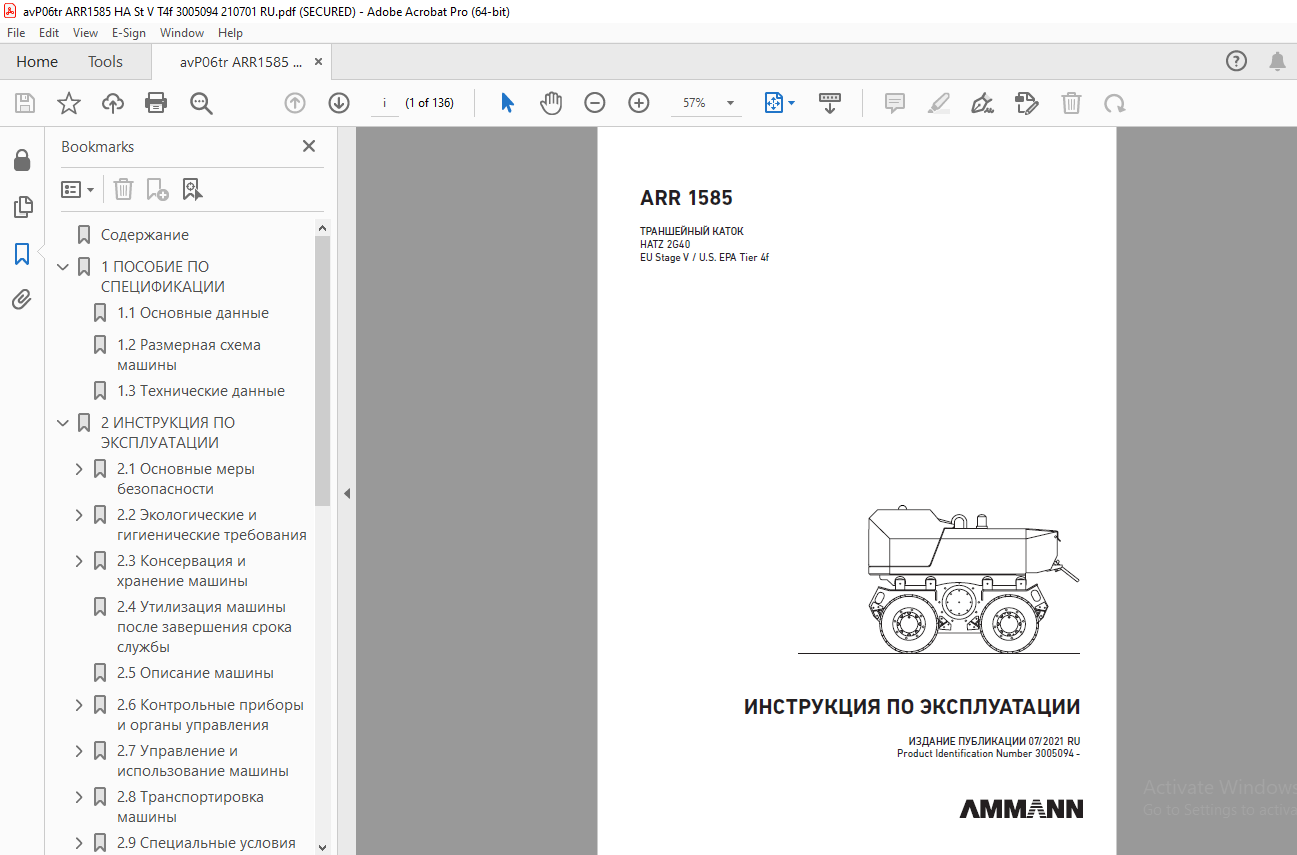Open the File menu
Viewport: 1297px width, 855px height.
16,32
